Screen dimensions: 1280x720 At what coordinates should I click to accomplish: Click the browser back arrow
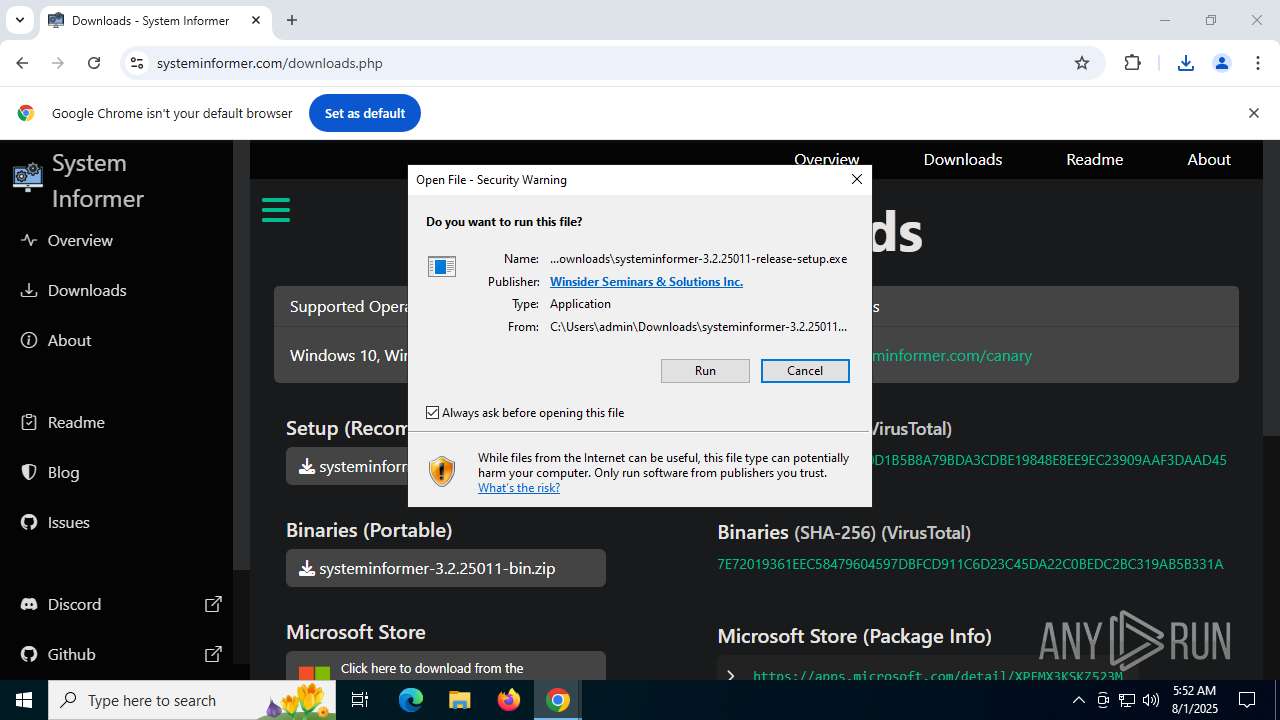click(x=22, y=63)
